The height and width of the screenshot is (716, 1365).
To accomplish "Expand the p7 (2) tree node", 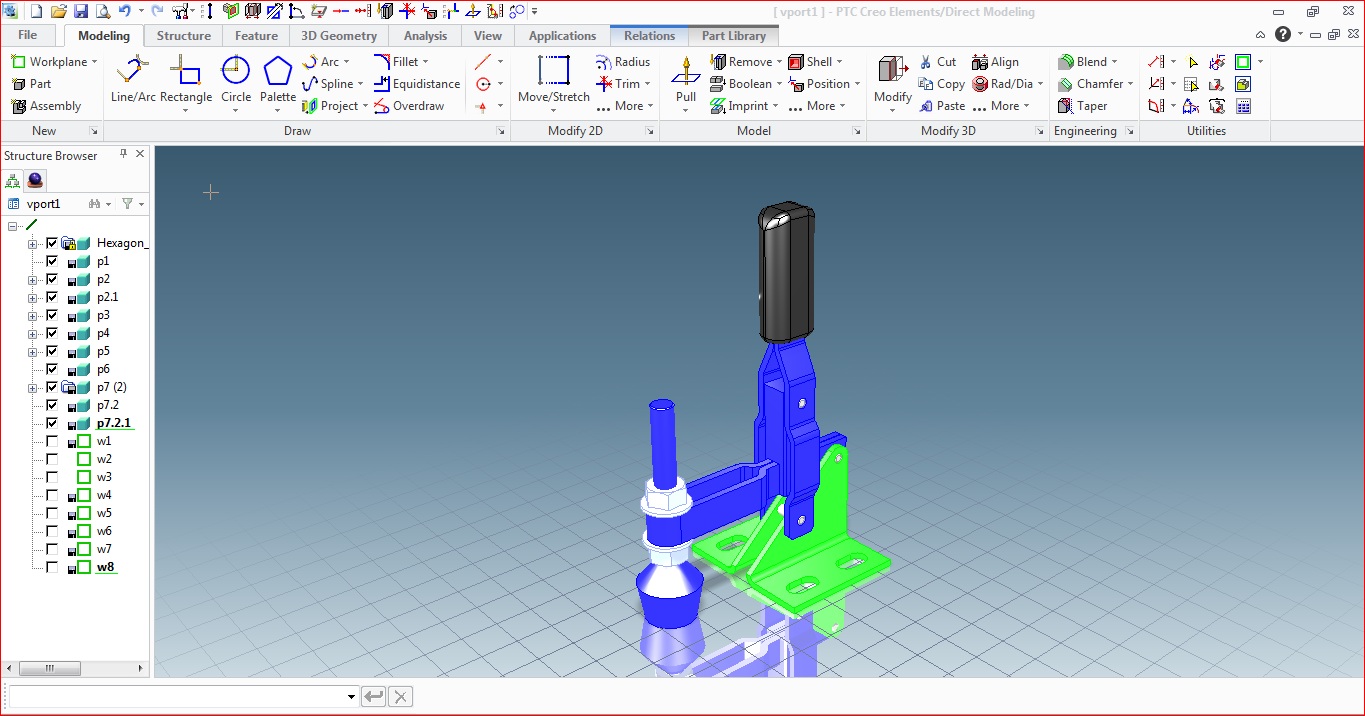I will coord(32,387).
